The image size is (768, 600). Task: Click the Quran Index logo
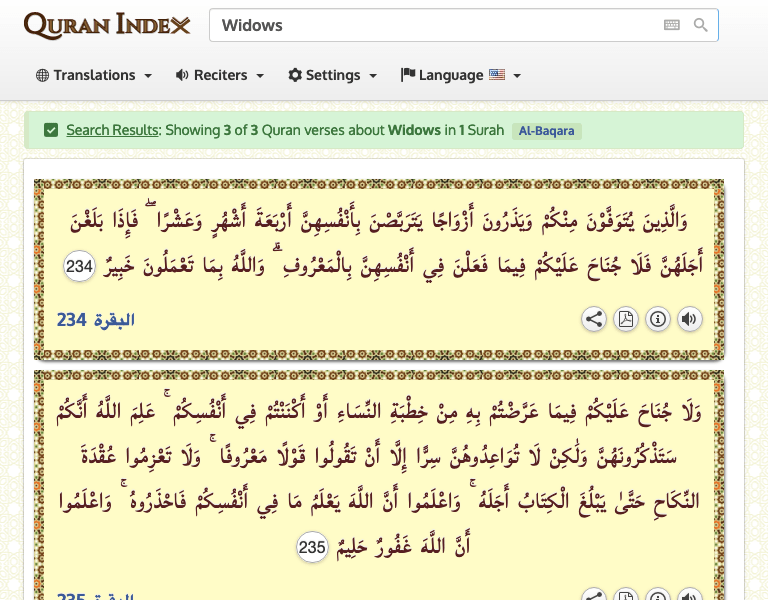pyautogui.click(x=107, y=25)
